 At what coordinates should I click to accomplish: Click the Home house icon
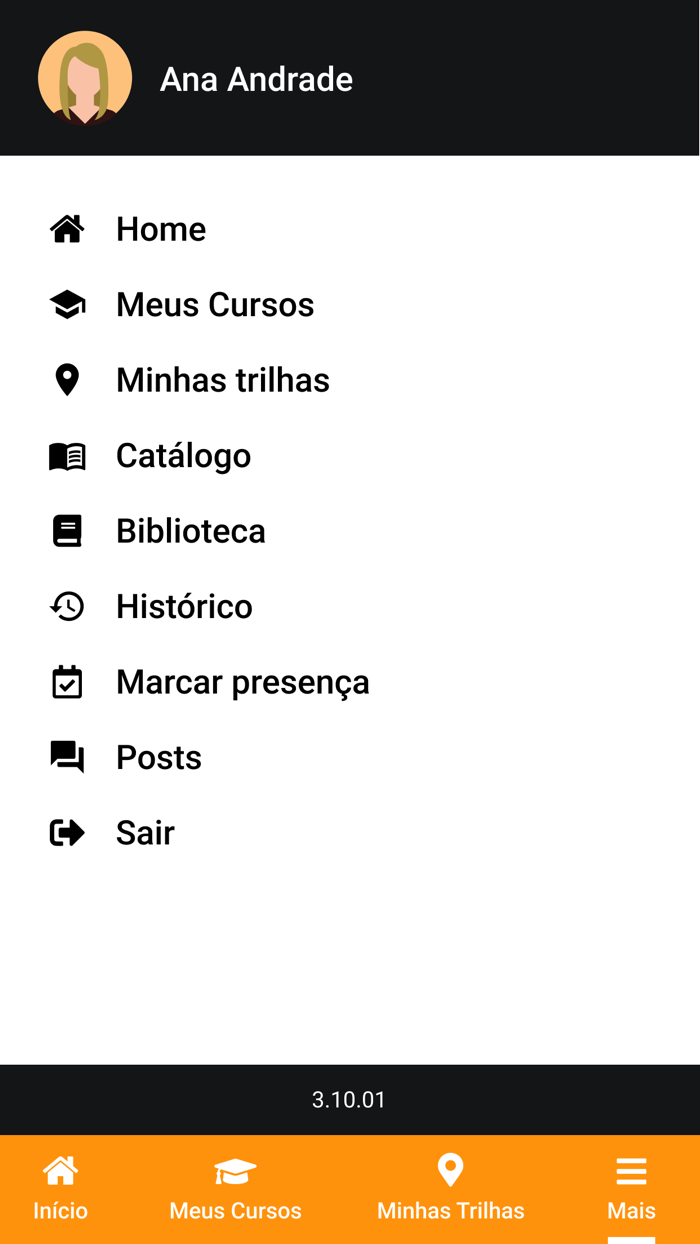(66, 229)
